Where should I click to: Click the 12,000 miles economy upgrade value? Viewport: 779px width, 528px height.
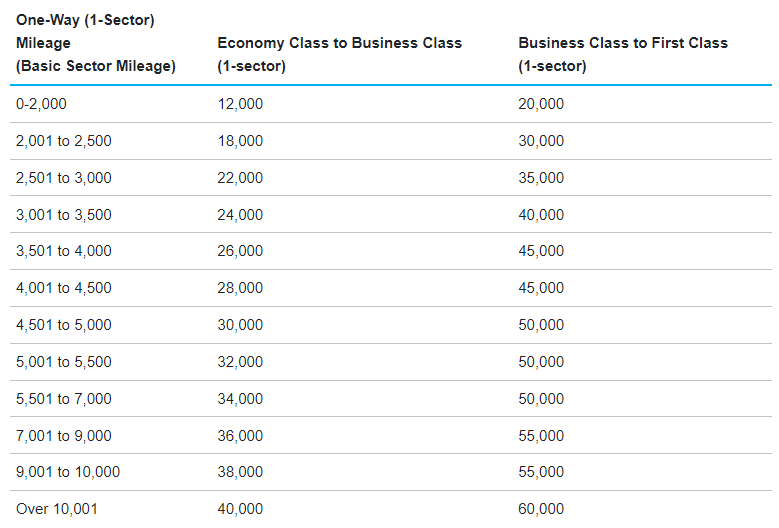click(240, 104)
